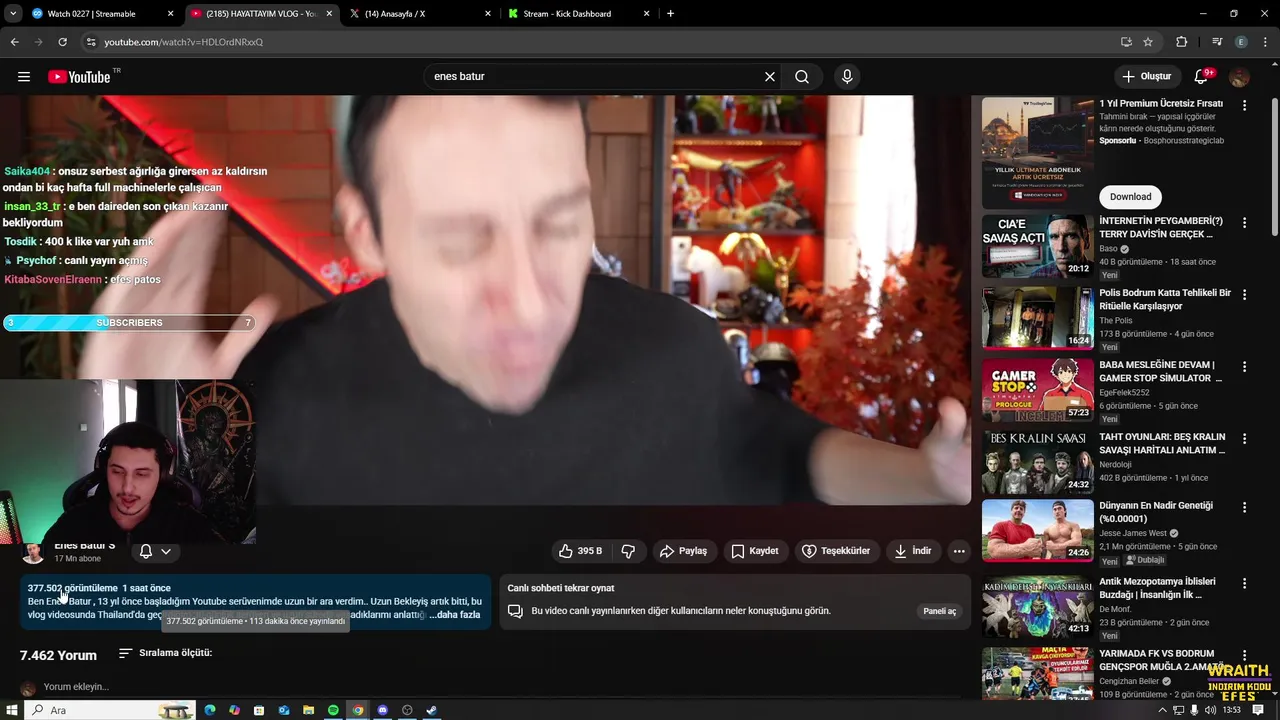Open Discord from the taskbar
1280x720 pixels.
[x=382, y=710]
